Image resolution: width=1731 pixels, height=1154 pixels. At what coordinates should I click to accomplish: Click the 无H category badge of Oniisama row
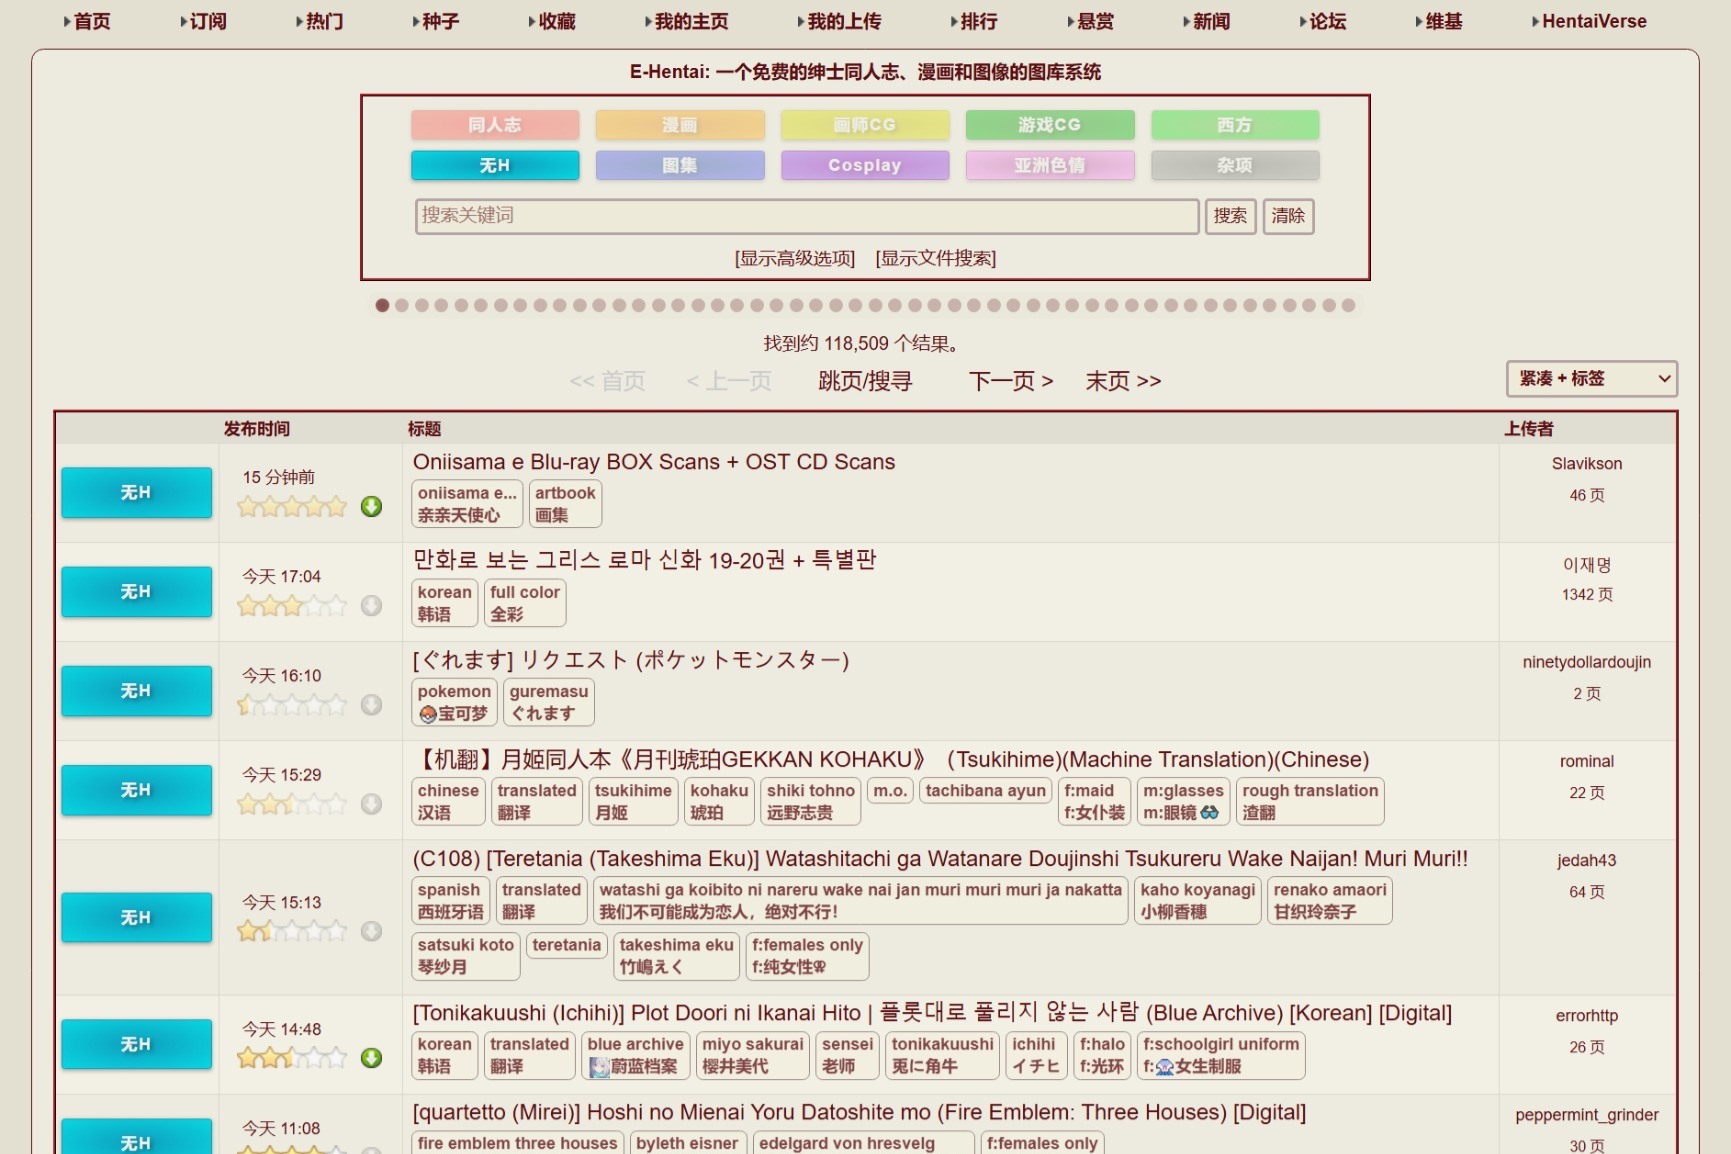tap(136, 493)
